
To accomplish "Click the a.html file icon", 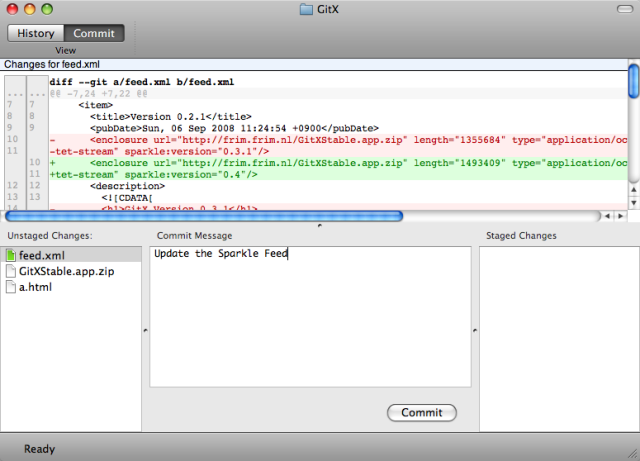I will (x=11, y=287).
